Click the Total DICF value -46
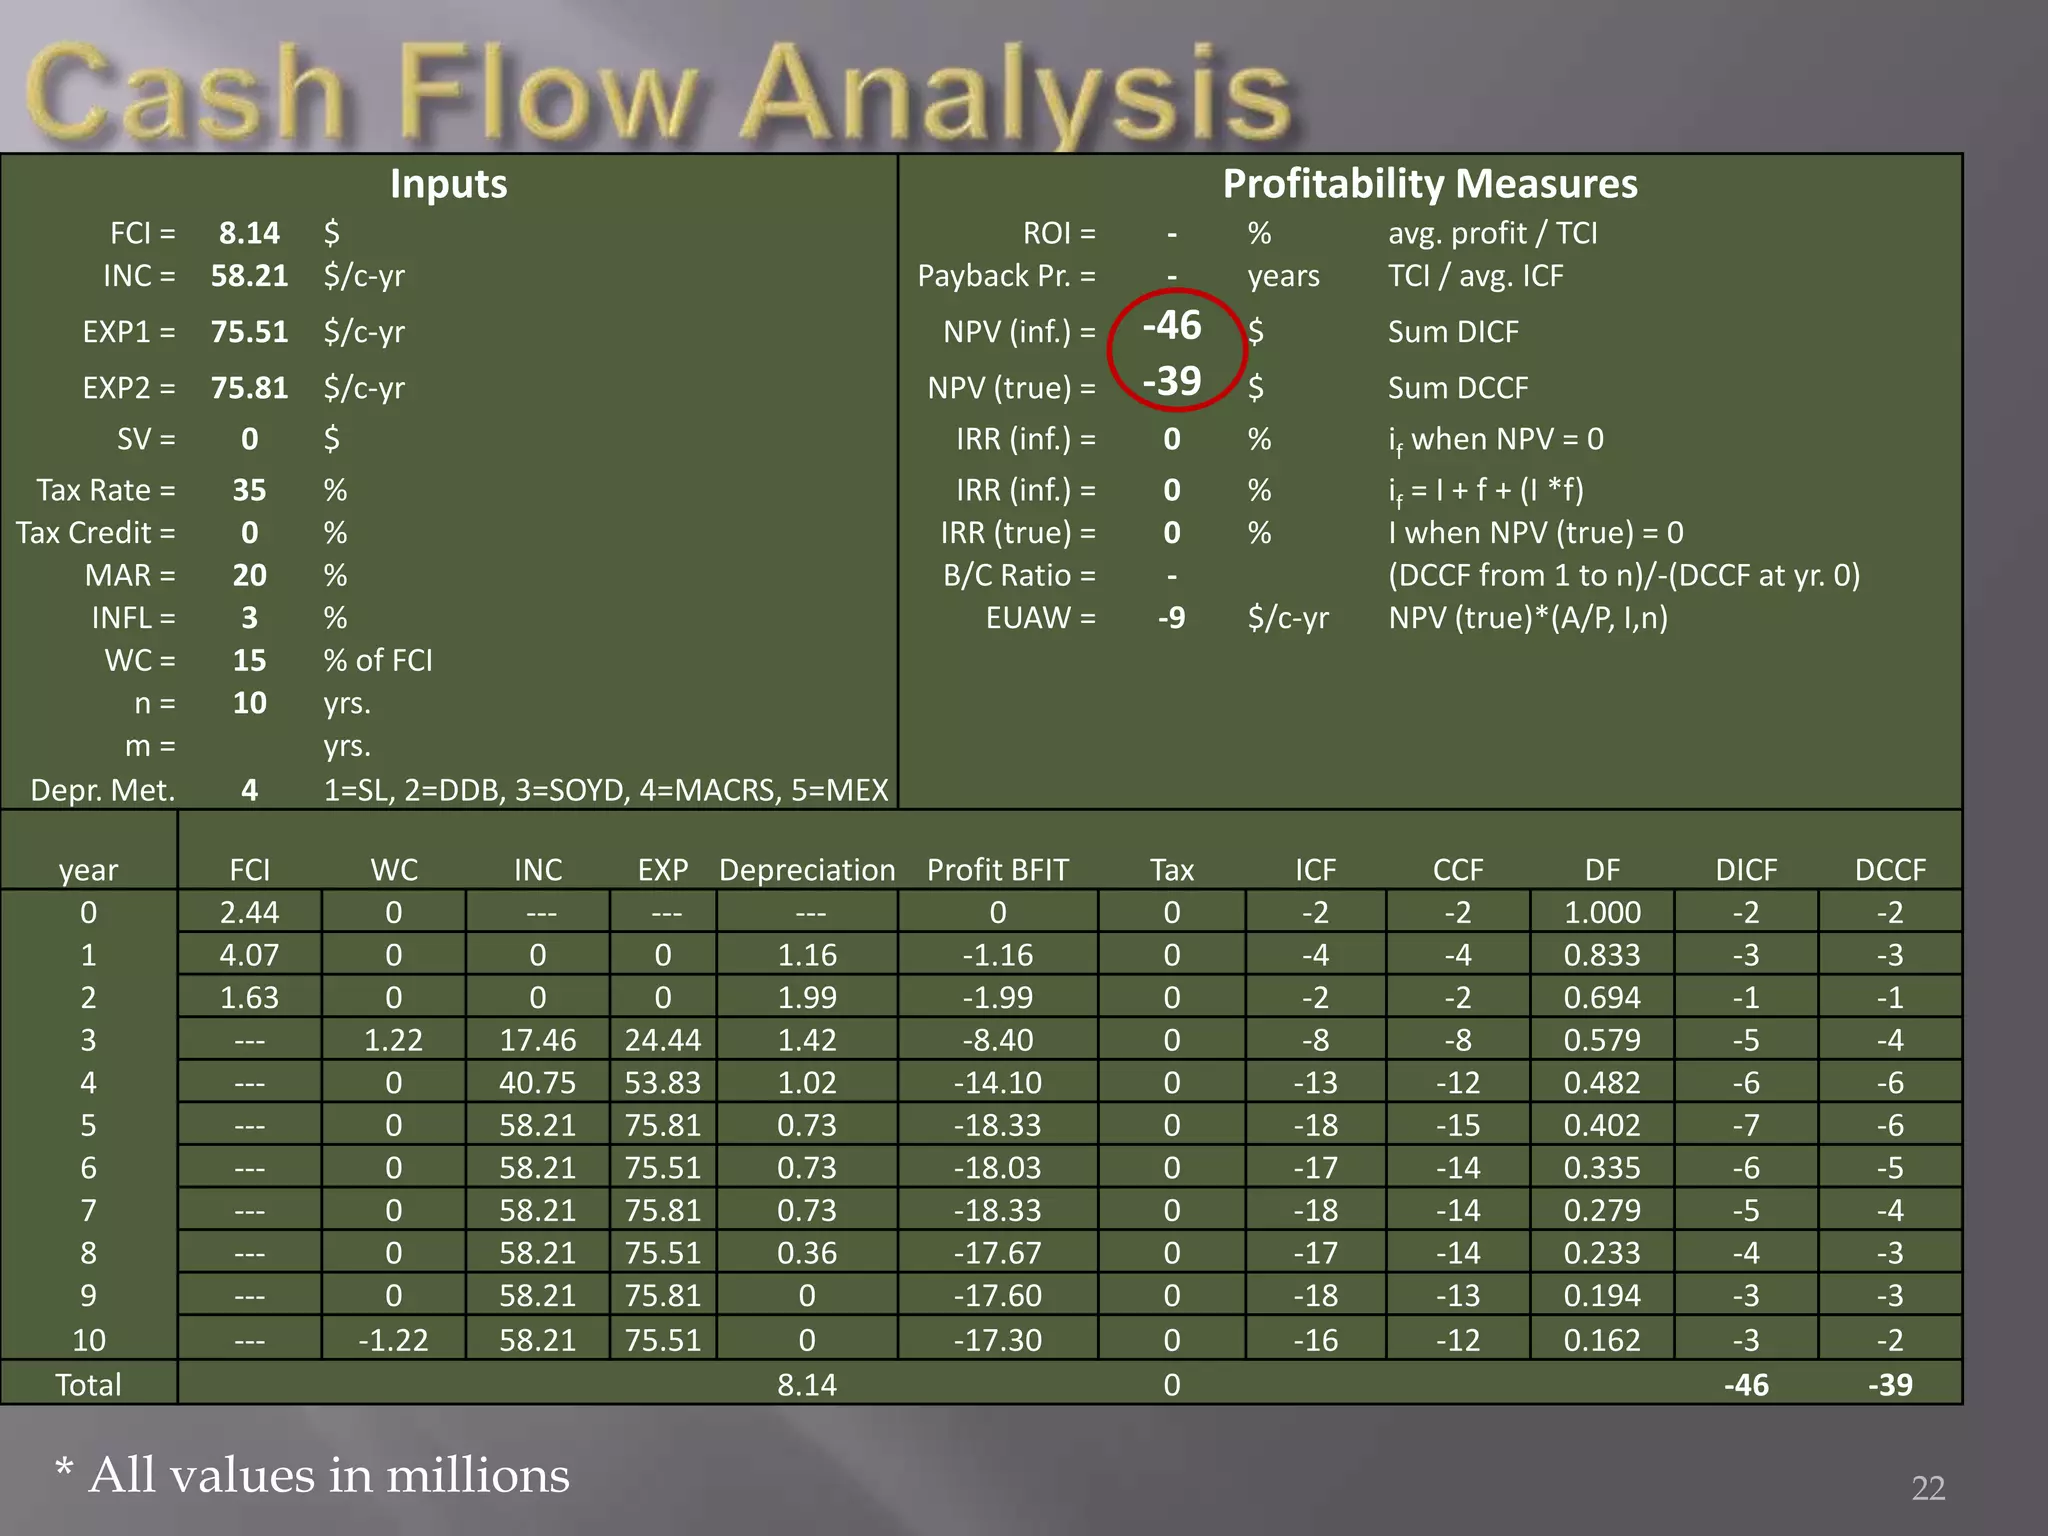 coord(1746,1385)
